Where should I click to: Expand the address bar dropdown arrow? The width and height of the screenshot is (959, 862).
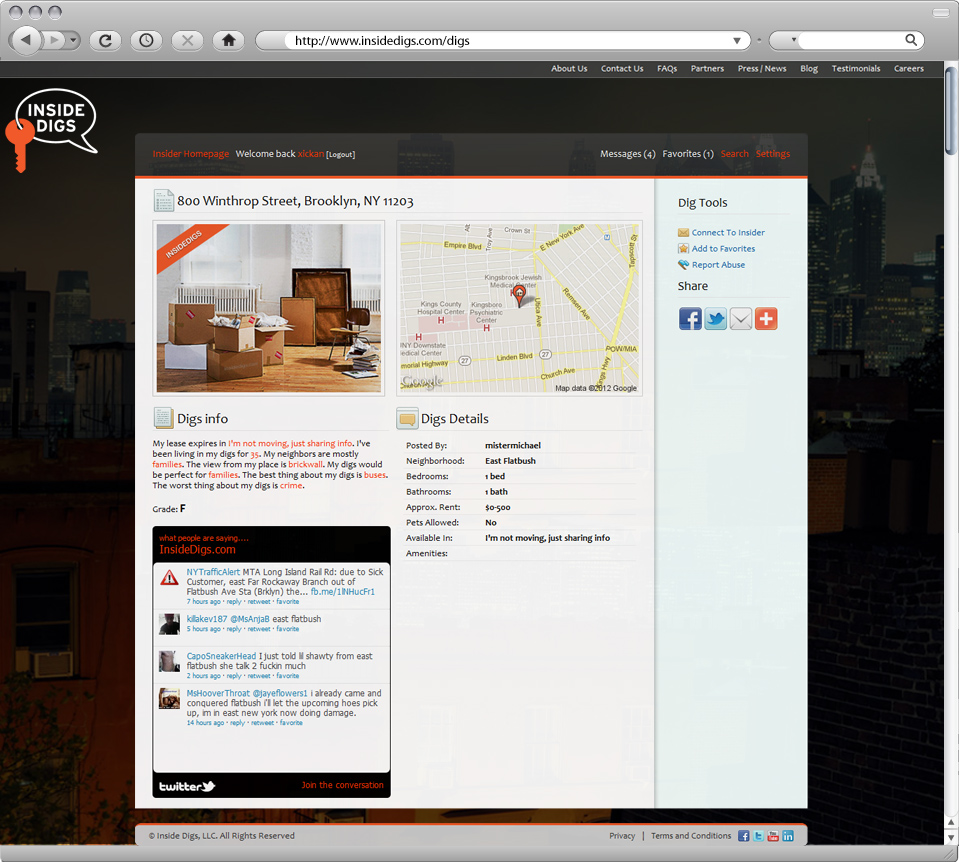(737, 40)
